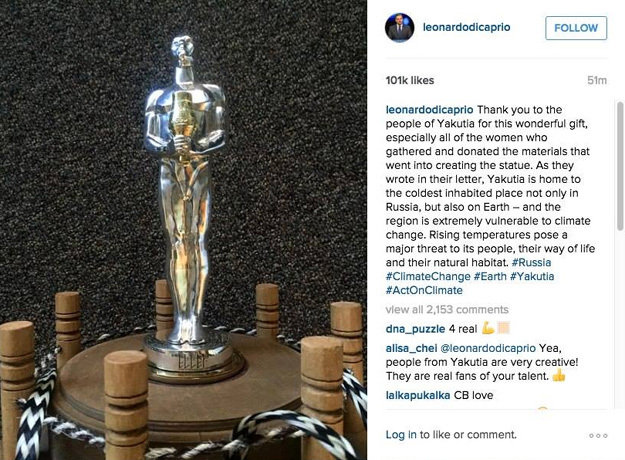The height and width of the screenshot is (460, 625).
Task: Click the Follow button
Action: [x=576, y=28]
